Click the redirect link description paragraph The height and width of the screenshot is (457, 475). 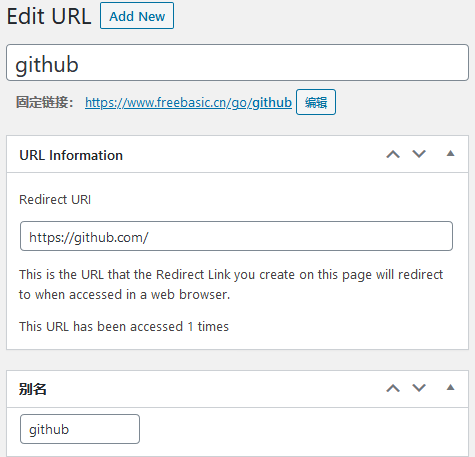click(231, 284)
